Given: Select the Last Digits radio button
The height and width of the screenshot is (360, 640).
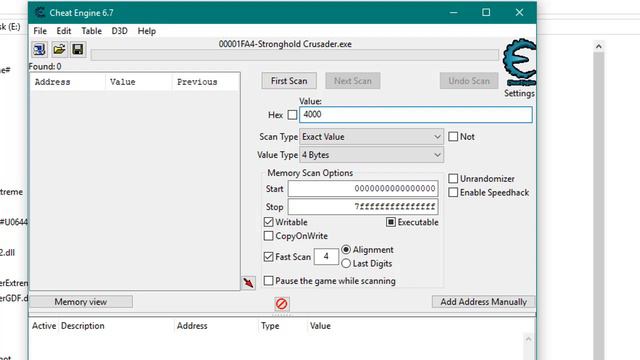Looking at the screenshot, I should pos(346,264).
